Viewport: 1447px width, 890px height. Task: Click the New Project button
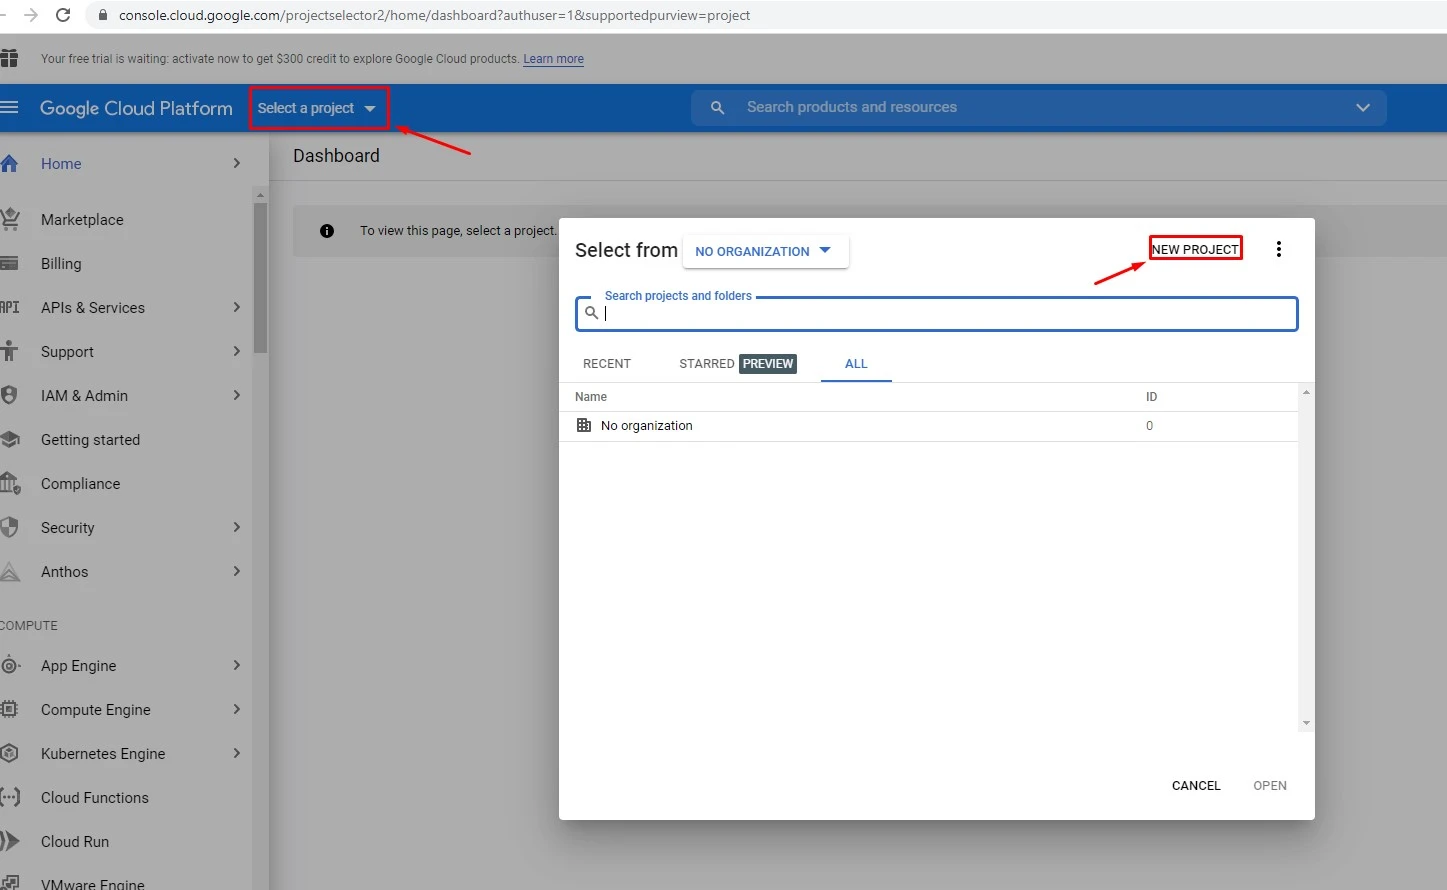(x=1195, y=249)
